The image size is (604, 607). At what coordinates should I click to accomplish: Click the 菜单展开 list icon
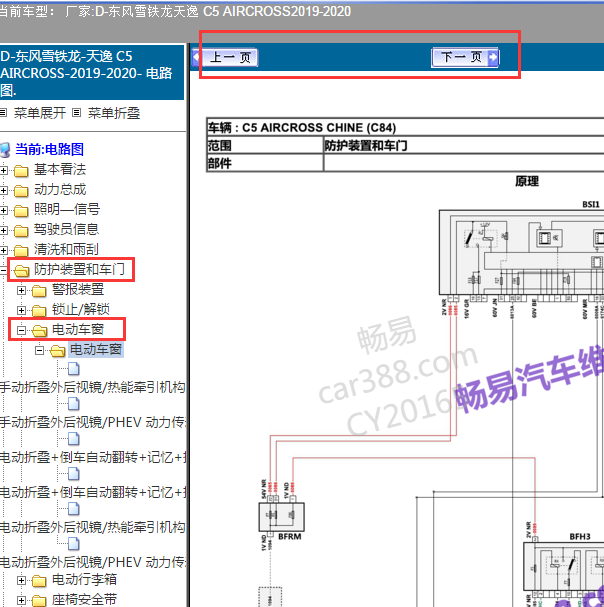pyautogui.click(x=3, y=113)
